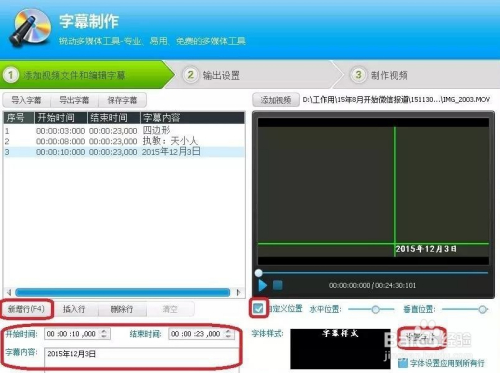This screenshot has width=500, height=373.
Task: Open font 设置字体 button
Action: click(x=422, y=337)
